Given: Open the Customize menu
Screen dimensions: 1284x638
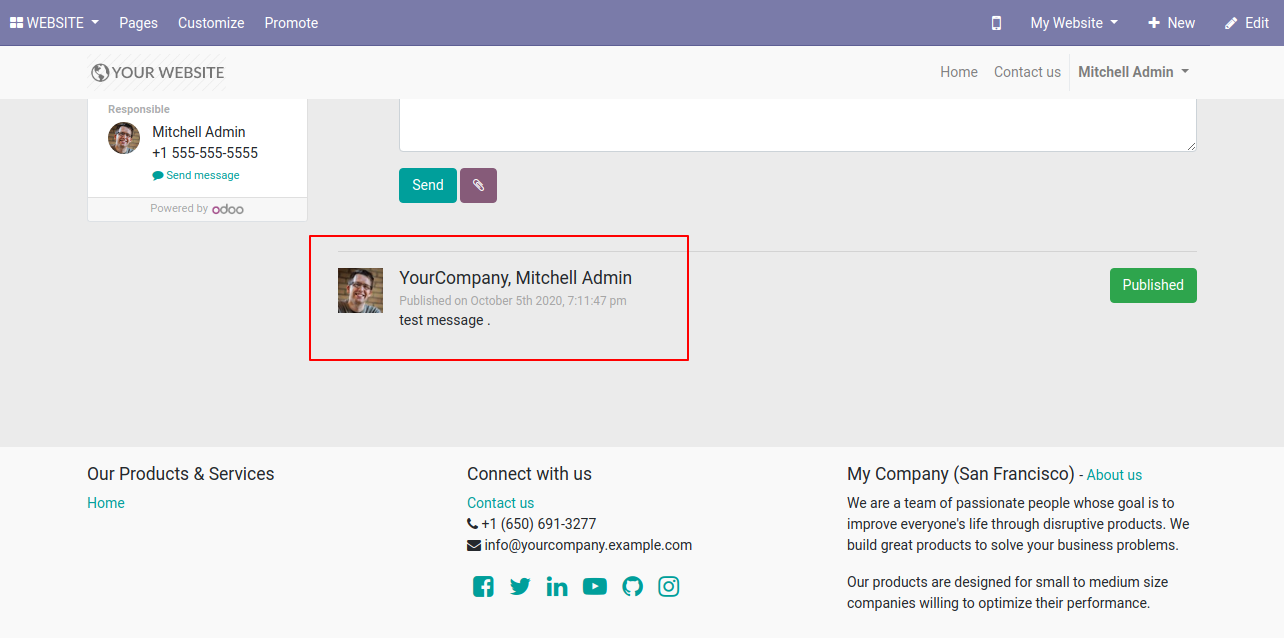Looking at the screenshot, I should pyautogui.click(x=211, y=23).
